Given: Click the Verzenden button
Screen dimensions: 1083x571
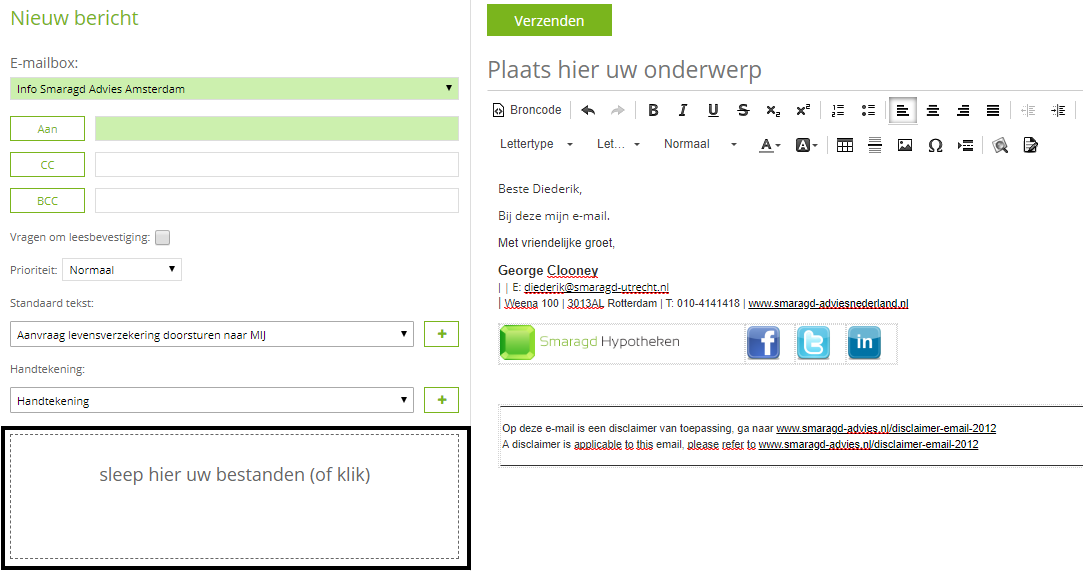Looking at the screenshot, I should tap(549, 20).
